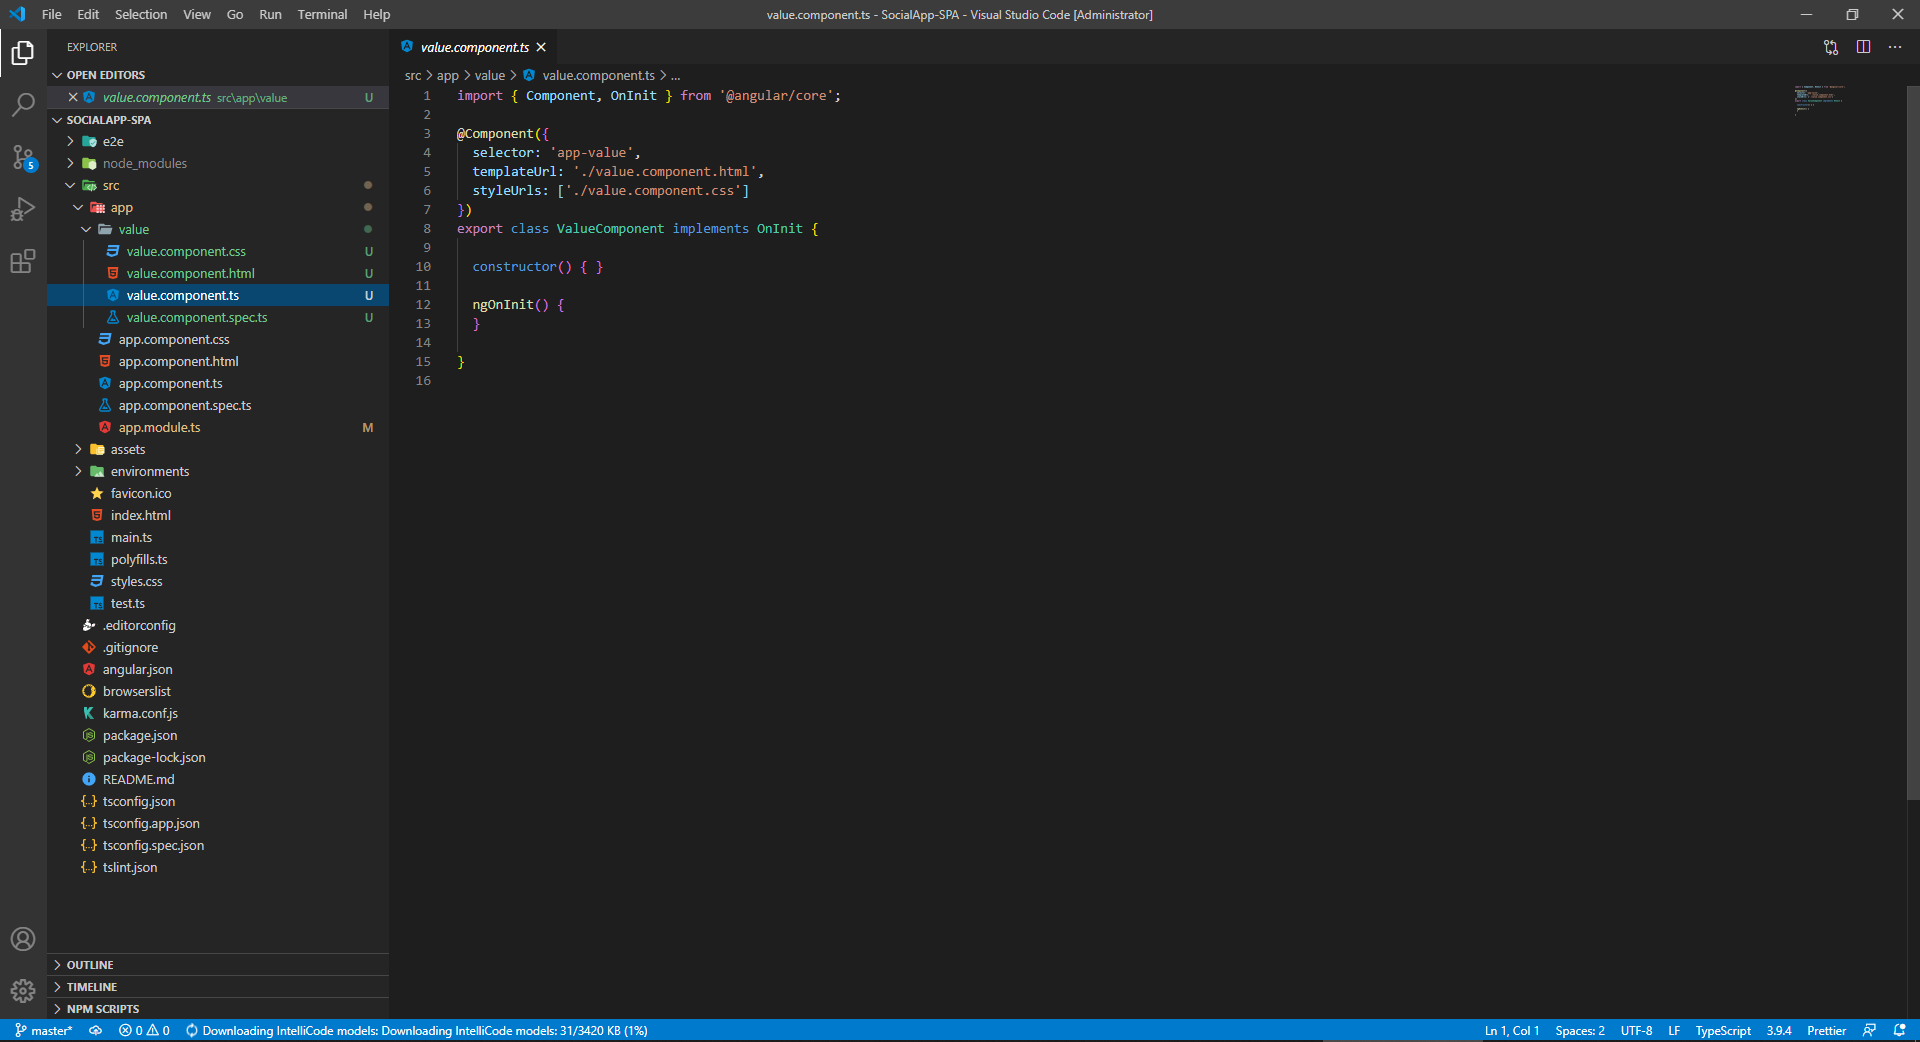Open the Manage gear icon

click(23, 991)
